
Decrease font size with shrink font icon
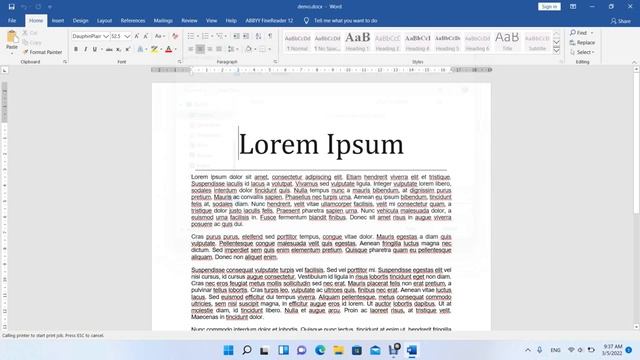point(146,36)
